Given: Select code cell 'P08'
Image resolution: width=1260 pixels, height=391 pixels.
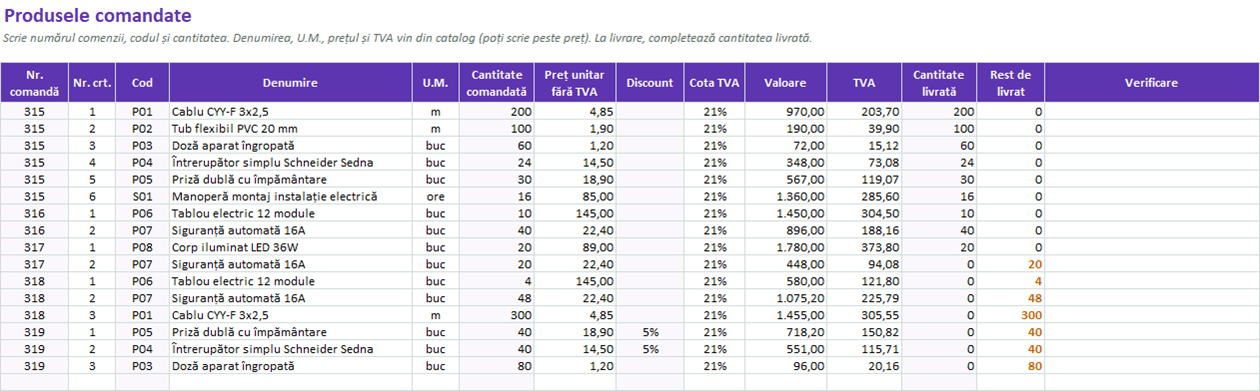Looking at the screenshot, I should coord(142,248).
